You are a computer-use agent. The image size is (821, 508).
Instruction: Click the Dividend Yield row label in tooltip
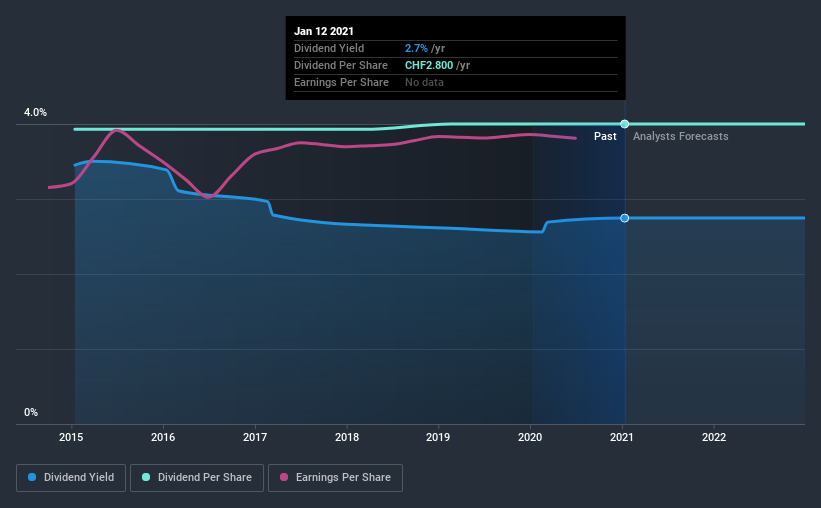[329, 48]
